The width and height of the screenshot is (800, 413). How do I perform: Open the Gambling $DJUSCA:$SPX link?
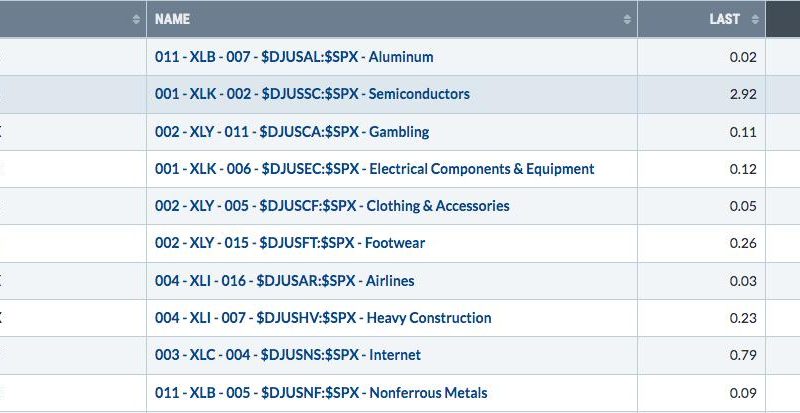(292, 132)
